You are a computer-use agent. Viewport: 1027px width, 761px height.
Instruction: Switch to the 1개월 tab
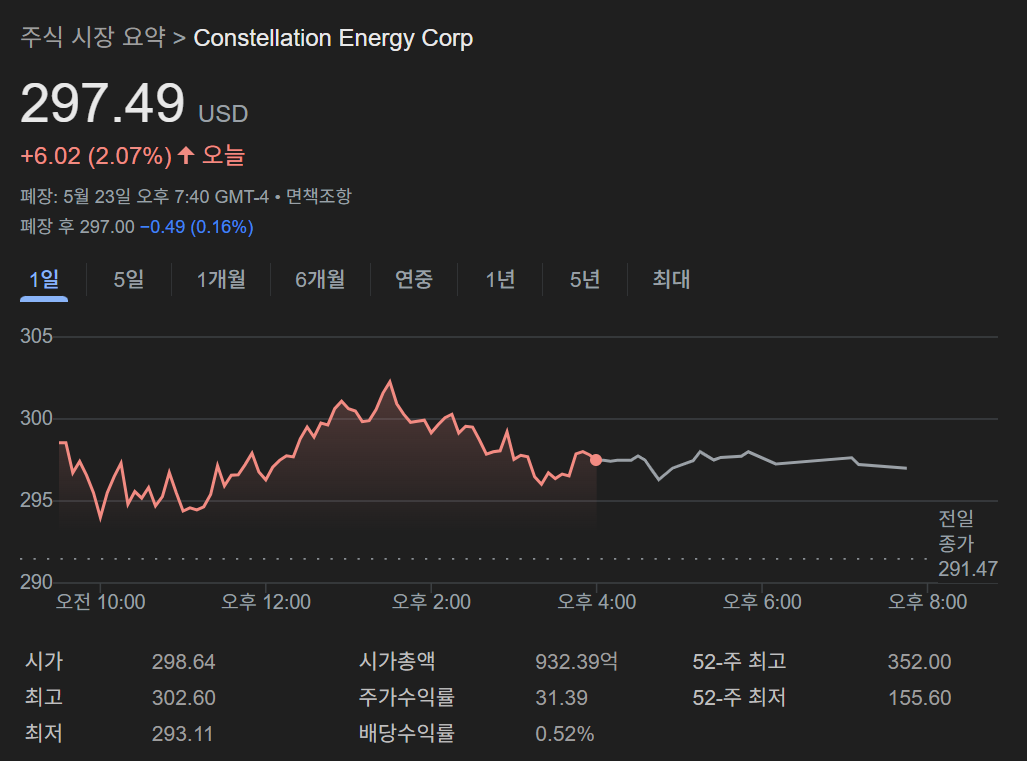(221, 280)
